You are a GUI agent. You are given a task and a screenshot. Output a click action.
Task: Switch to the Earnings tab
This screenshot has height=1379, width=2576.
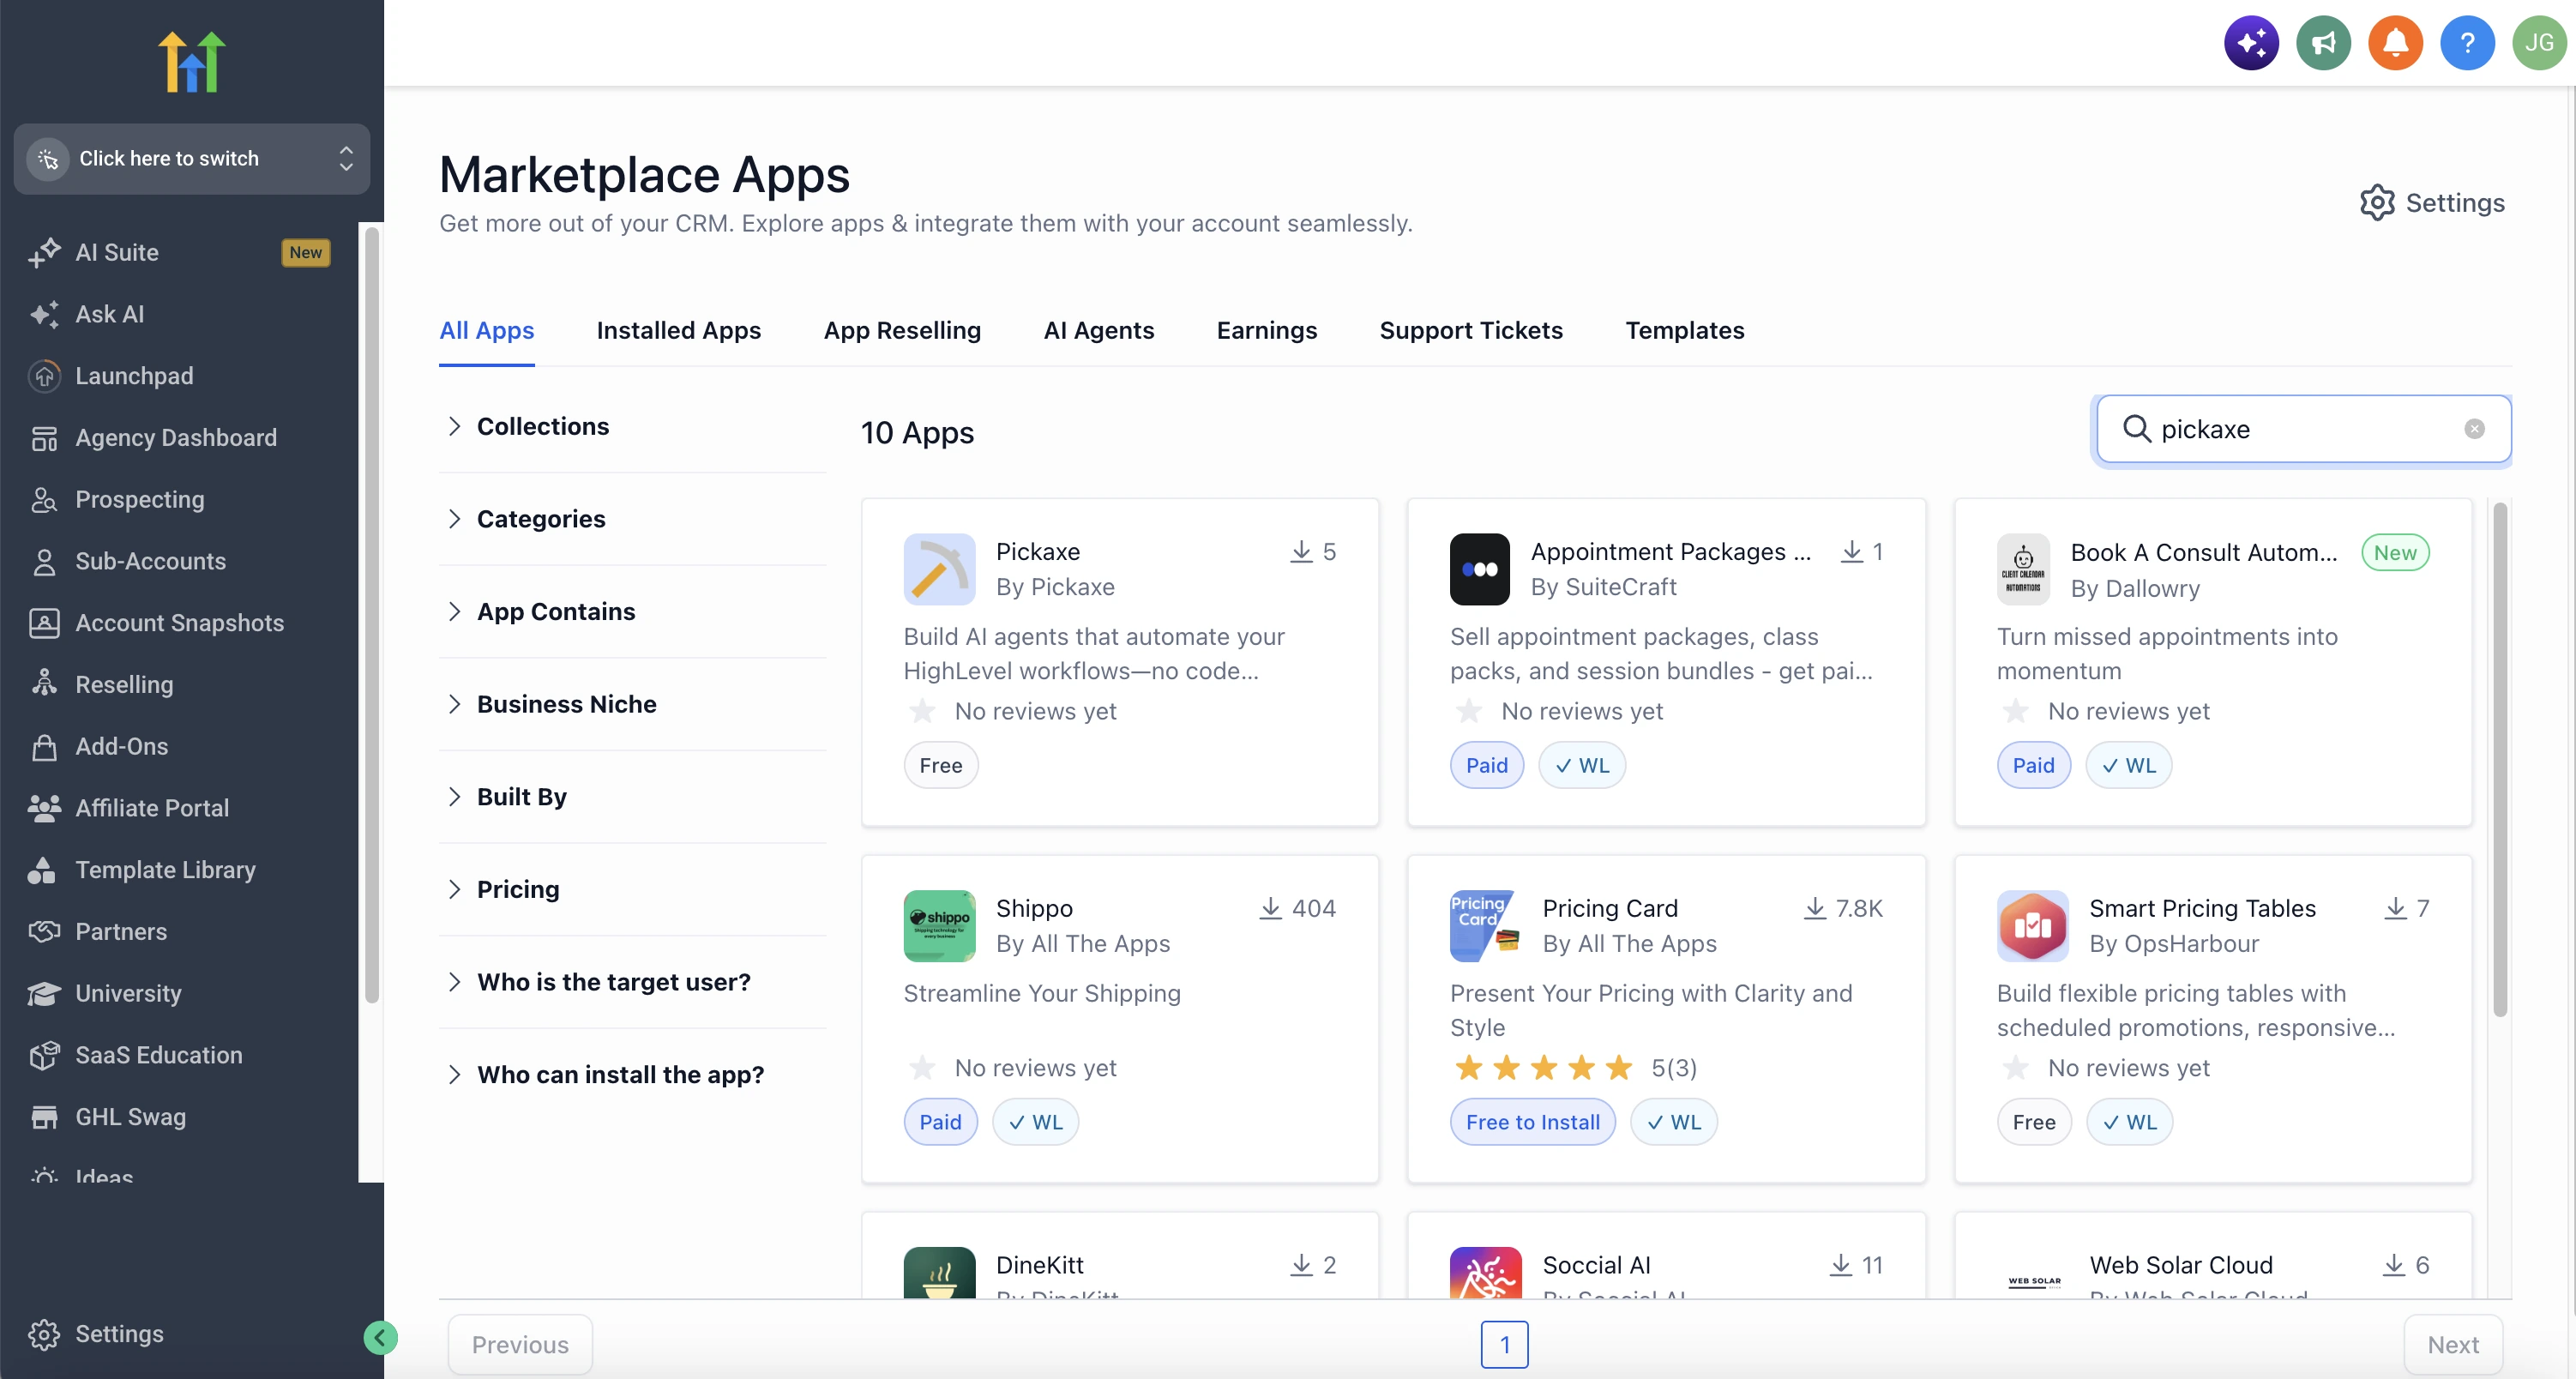click(1266, 330)
